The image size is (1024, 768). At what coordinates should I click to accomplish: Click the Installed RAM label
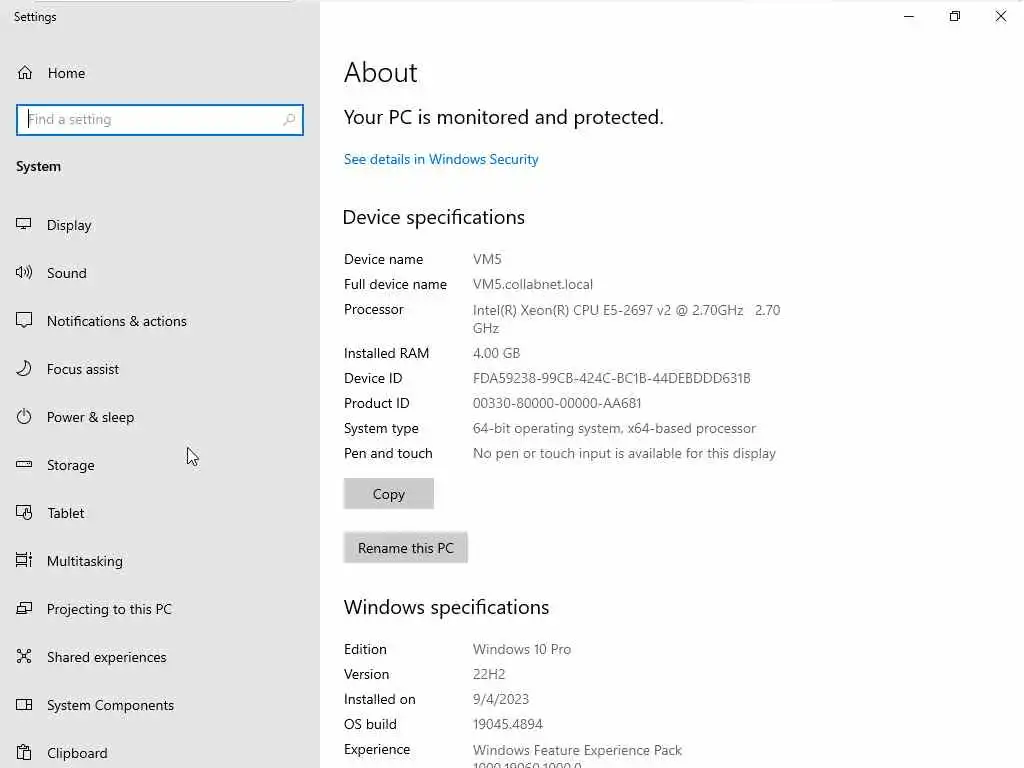pyautogui.click(x=387, y=353)
